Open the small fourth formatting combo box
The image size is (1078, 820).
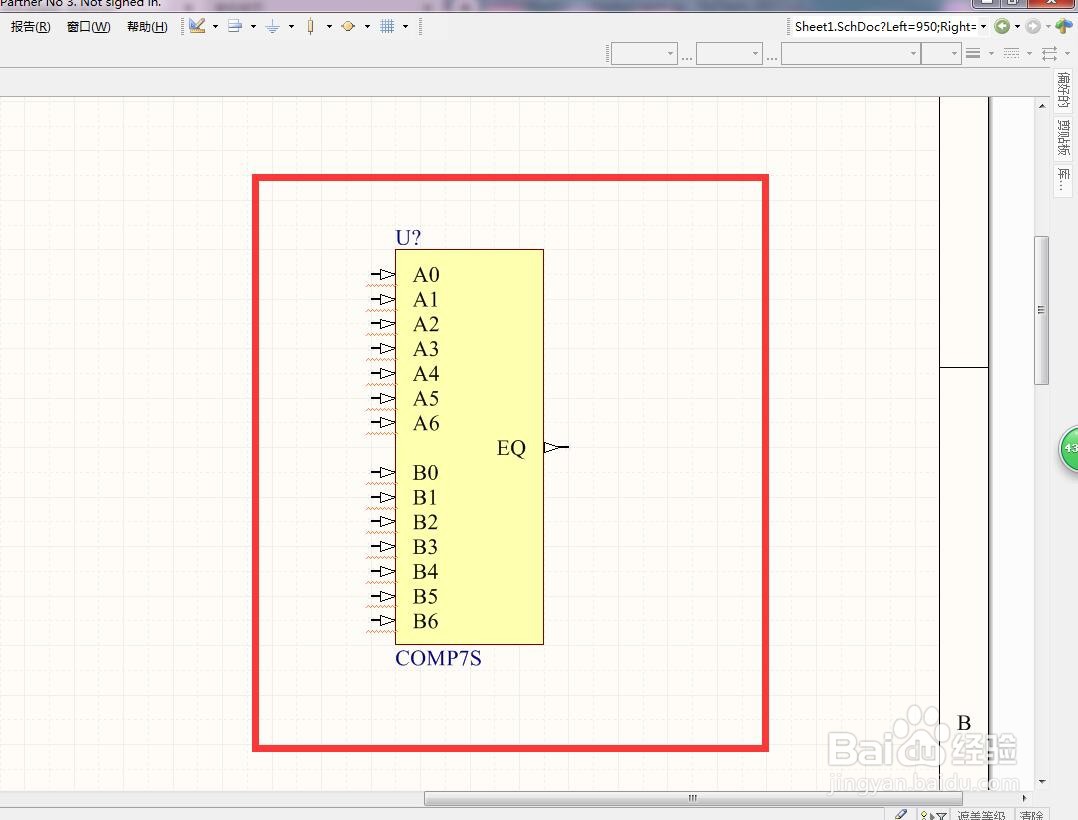coord(940,54)
